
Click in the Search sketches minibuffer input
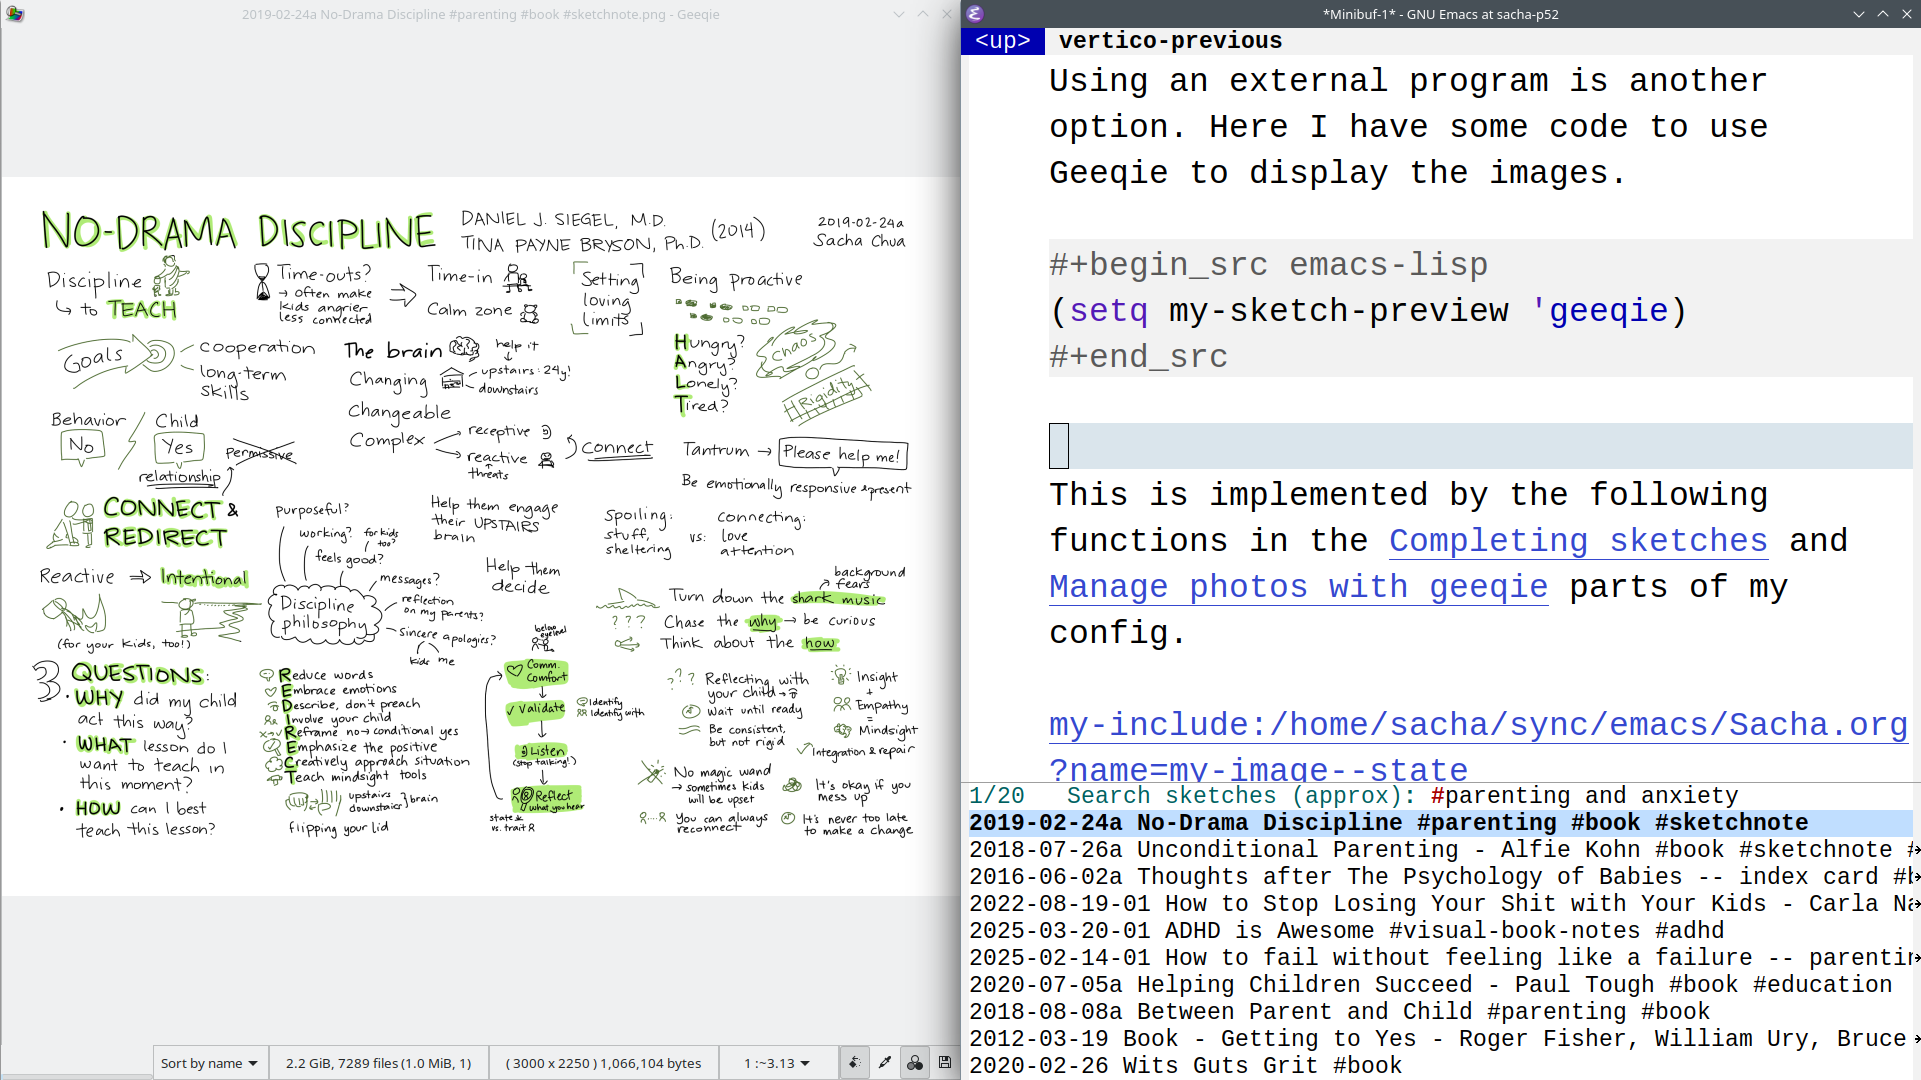1584,796
